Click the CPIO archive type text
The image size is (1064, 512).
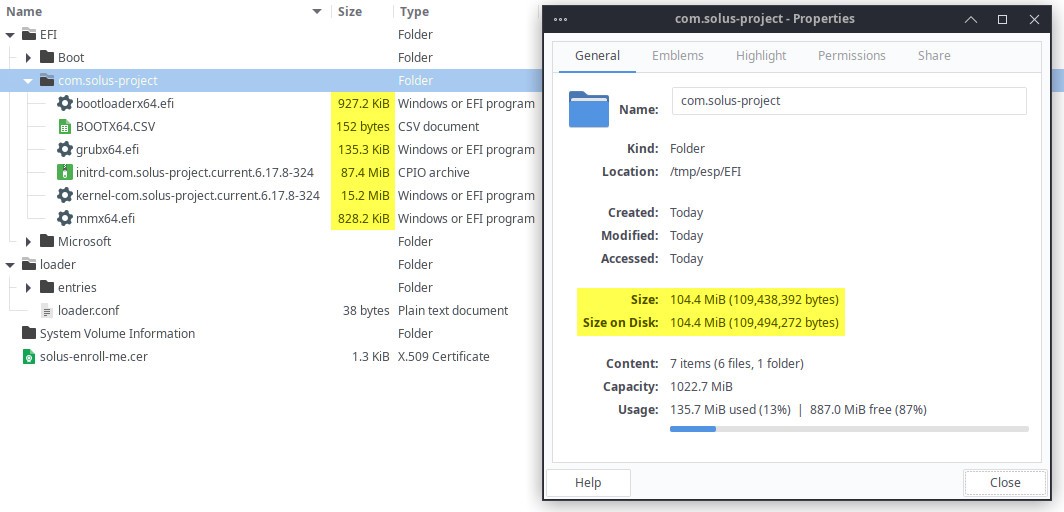434,173
